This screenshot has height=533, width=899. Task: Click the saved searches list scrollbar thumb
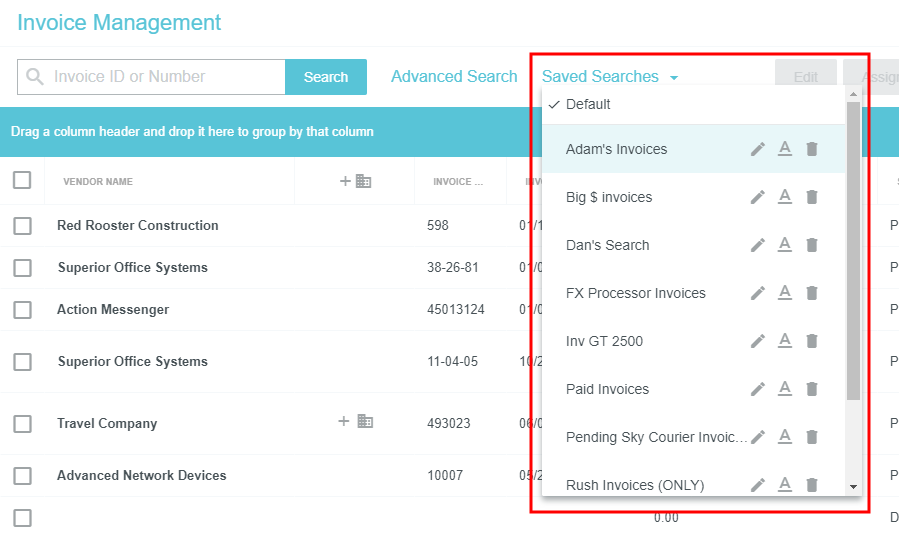tap(853, 250)
